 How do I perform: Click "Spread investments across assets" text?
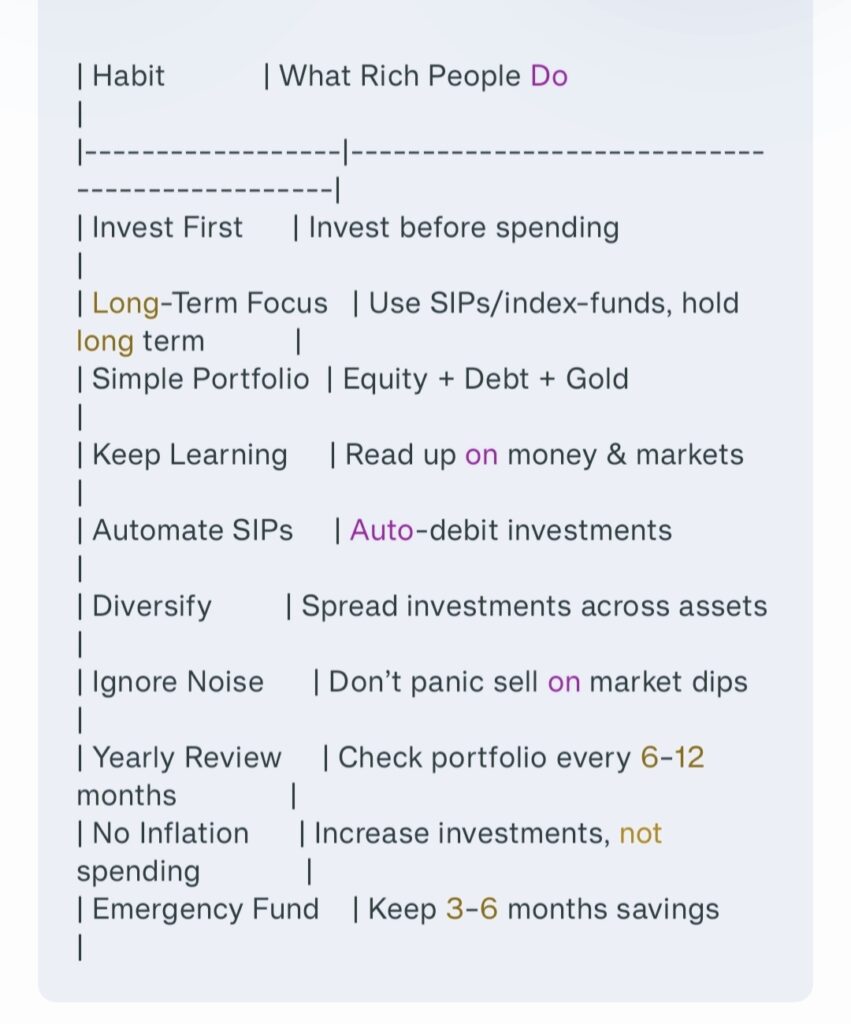pyautogui.click(x=534, y=607)
